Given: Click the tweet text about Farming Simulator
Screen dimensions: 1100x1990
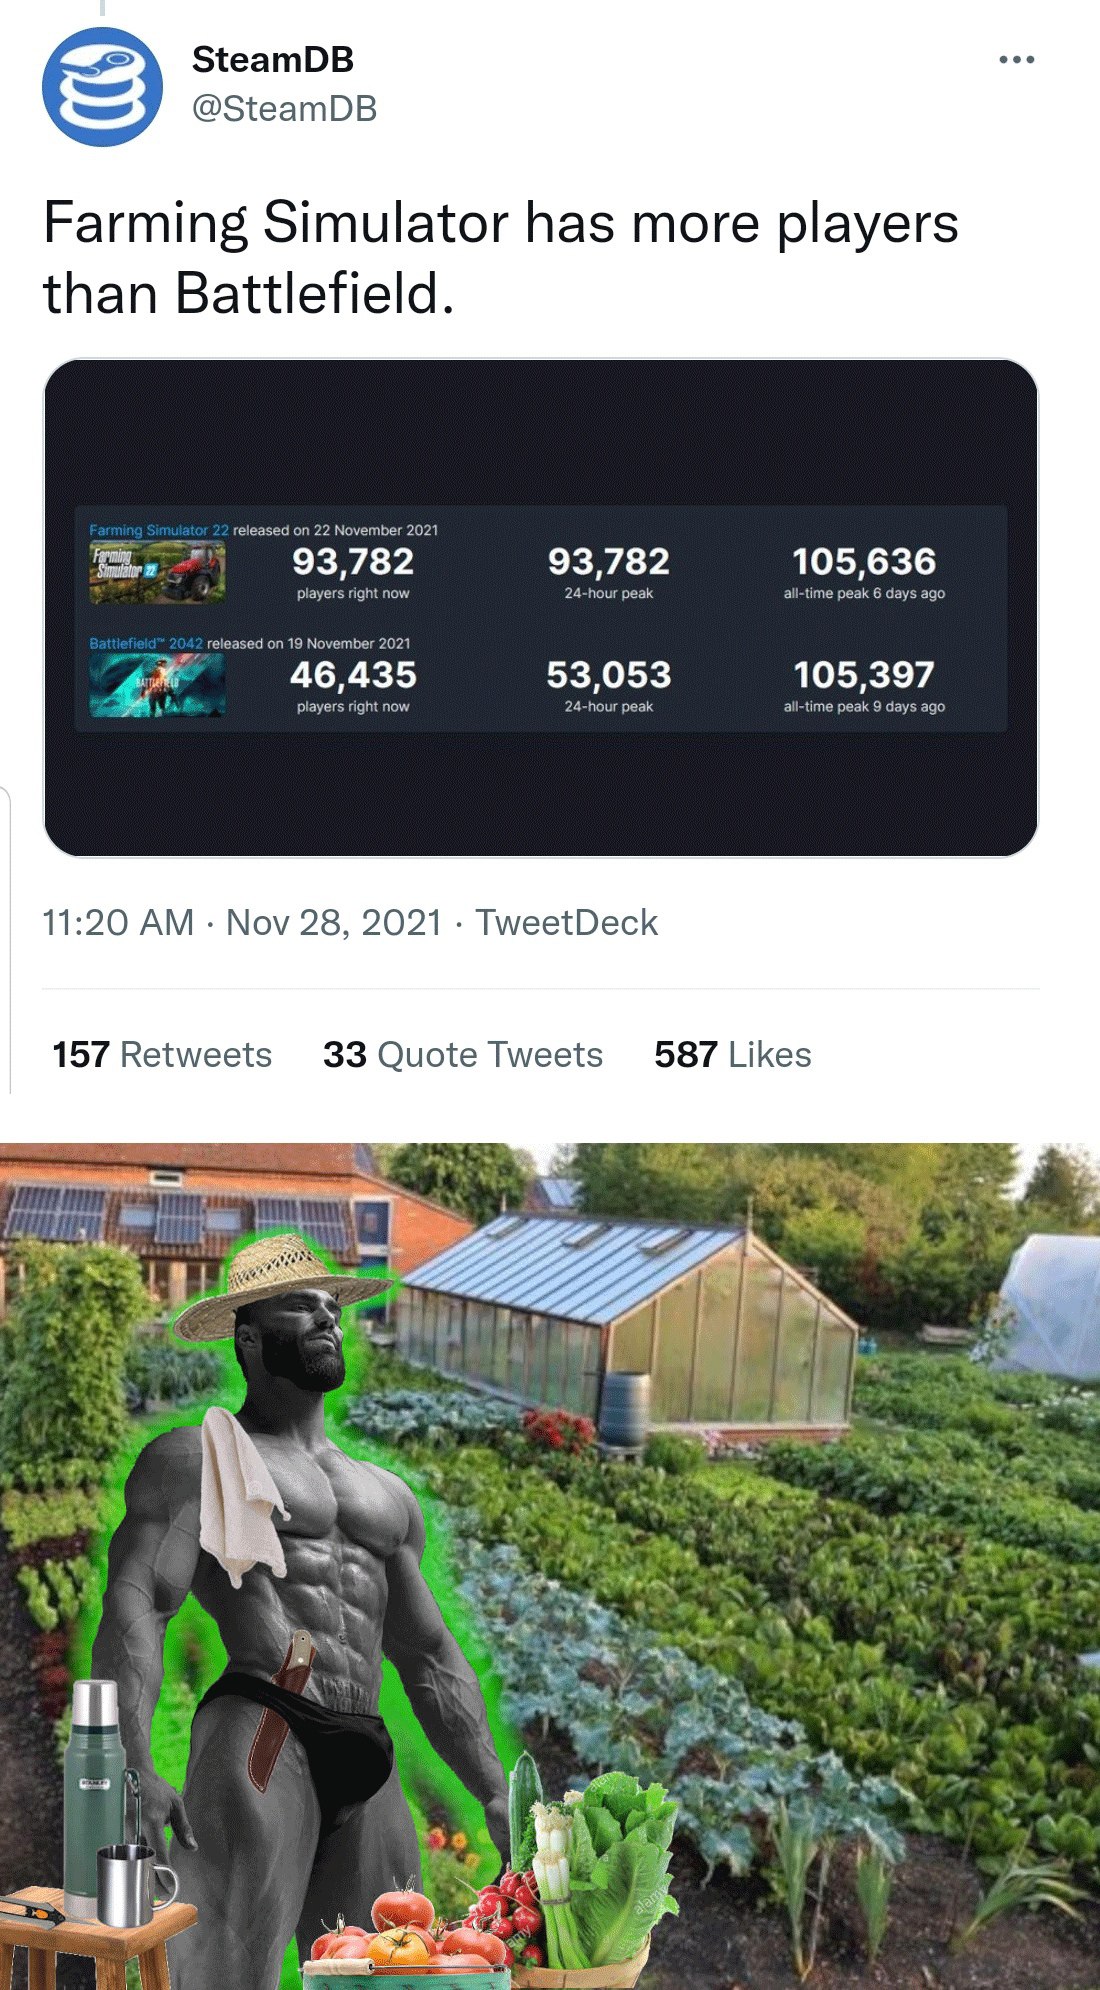Looking at the screenshot, I should tap(500, 258).
